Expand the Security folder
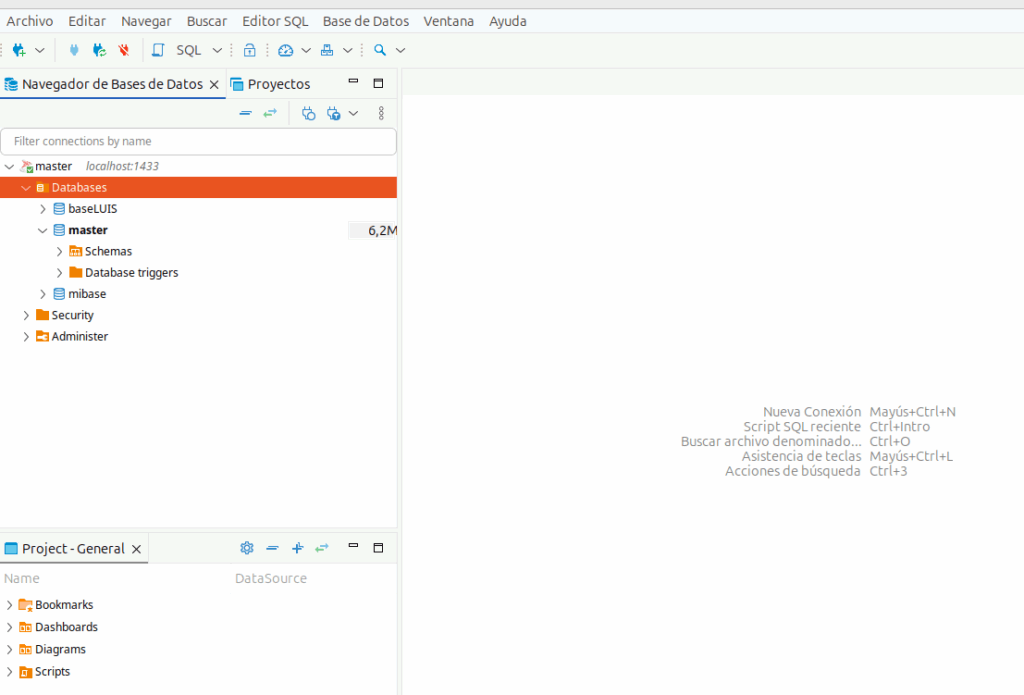 [x=27, y=315]
